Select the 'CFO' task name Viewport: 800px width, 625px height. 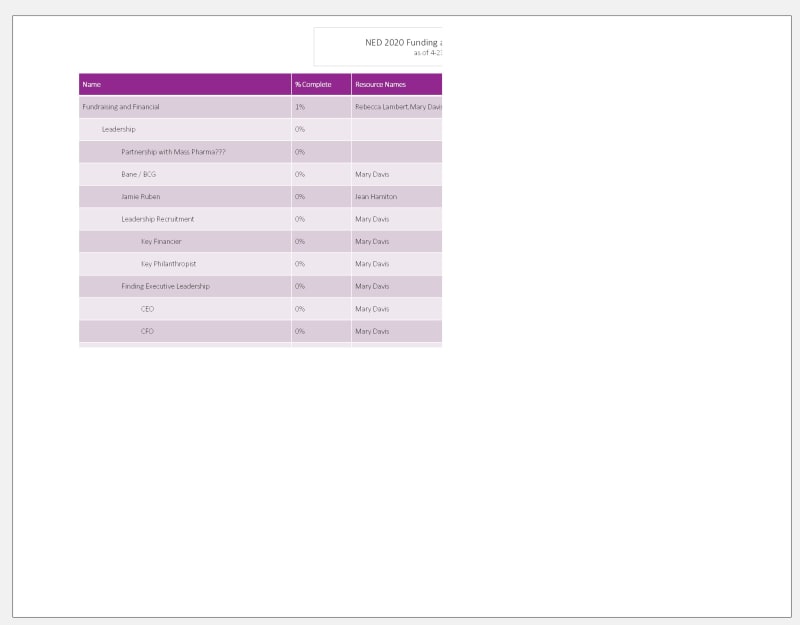tap(147, 332)
